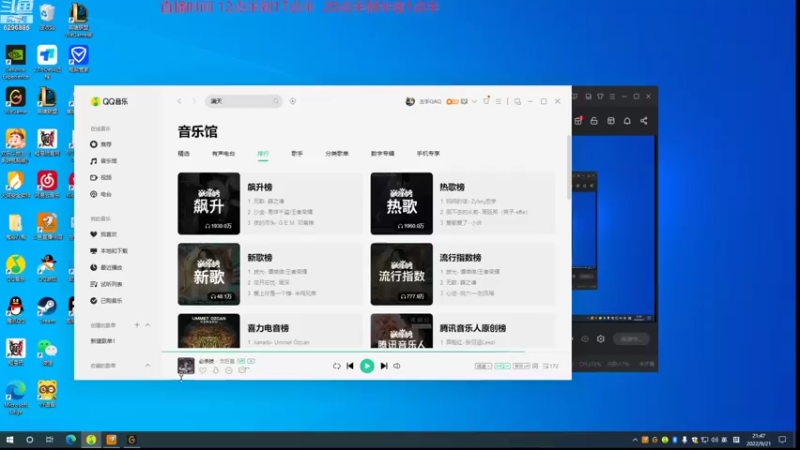800x450 pixels.
Task: Click the 飙升榜 title link
Action: click(260, 187)
